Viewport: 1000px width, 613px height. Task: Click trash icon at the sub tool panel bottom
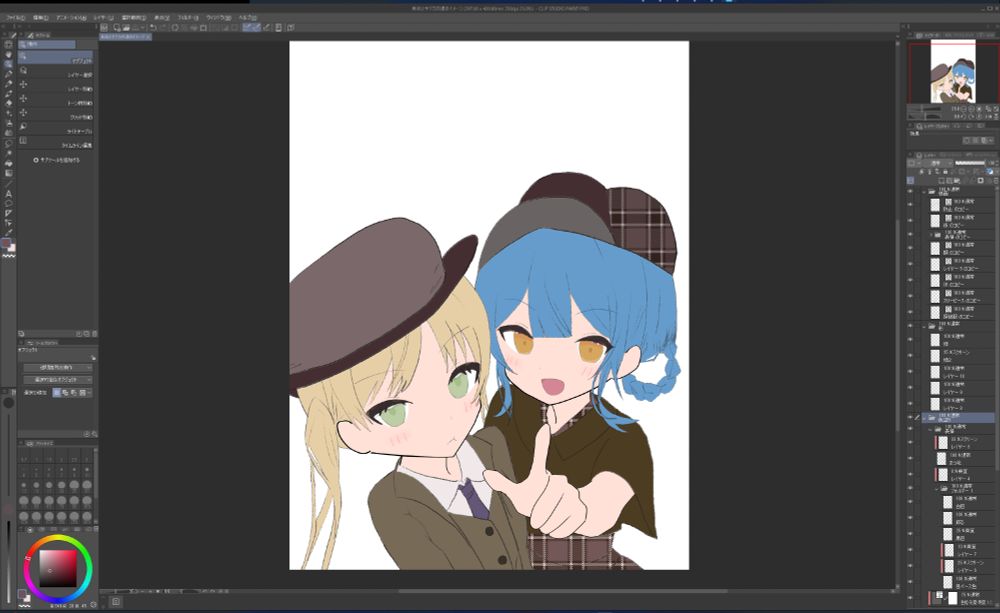pyautogui.click(x=95, y=334)
